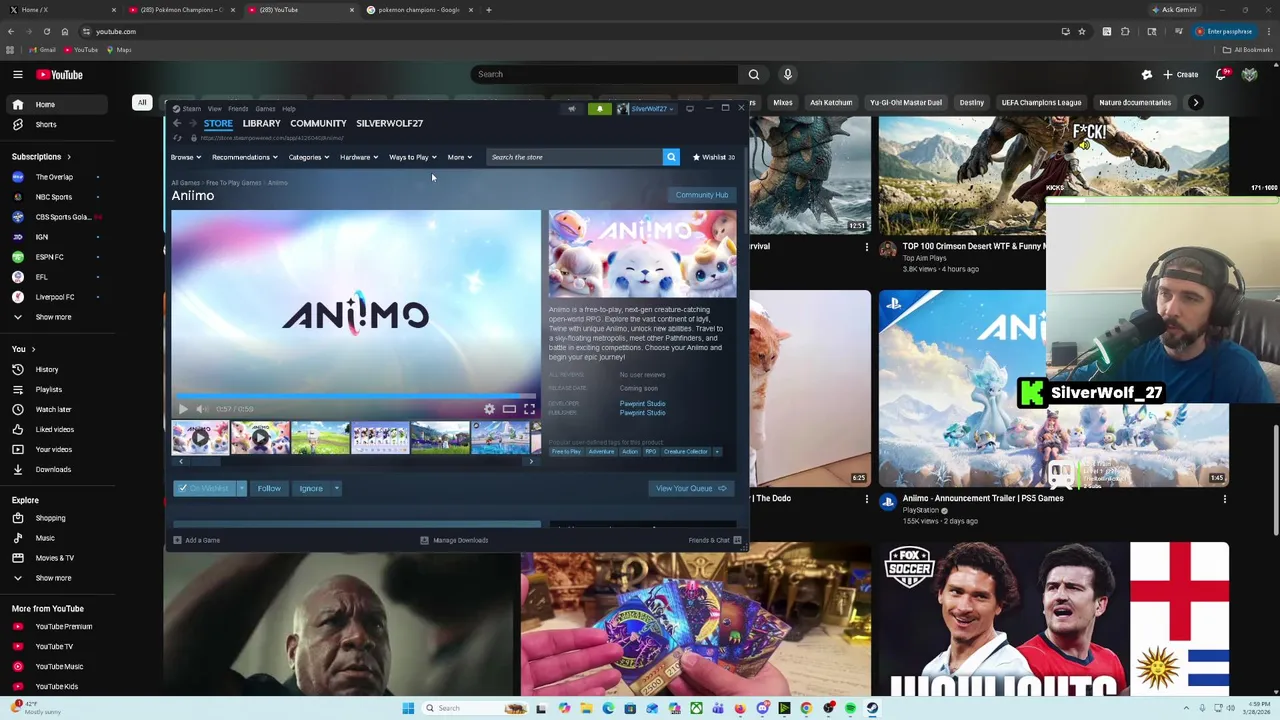Screen dimensions: 1280x720
Task: Open trailer settings gear in Steam
Action: (489, 409)
